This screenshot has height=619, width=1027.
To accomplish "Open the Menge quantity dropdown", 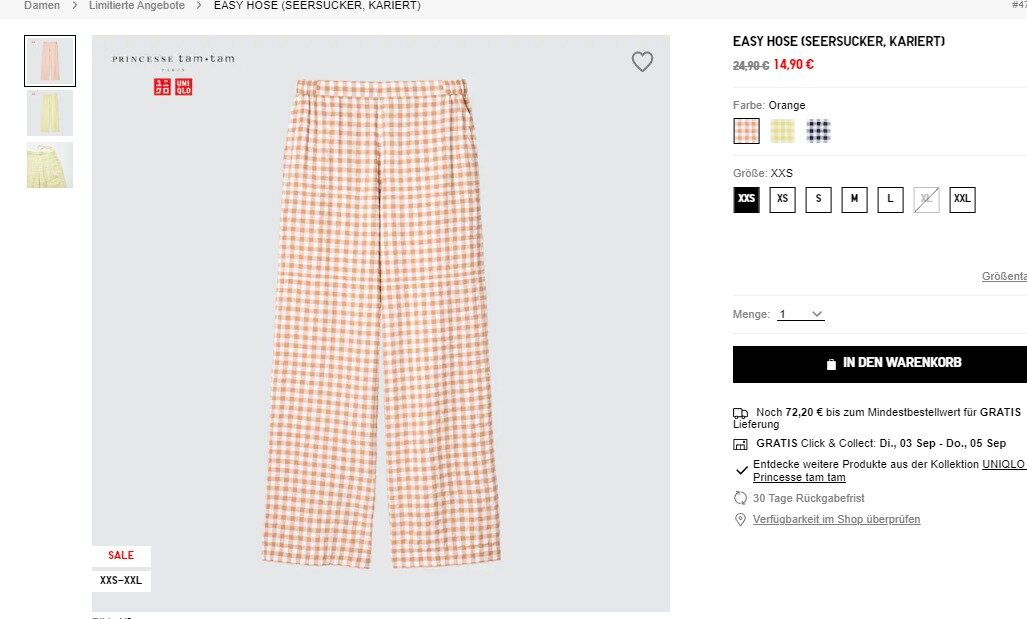I will coord(801,315).
